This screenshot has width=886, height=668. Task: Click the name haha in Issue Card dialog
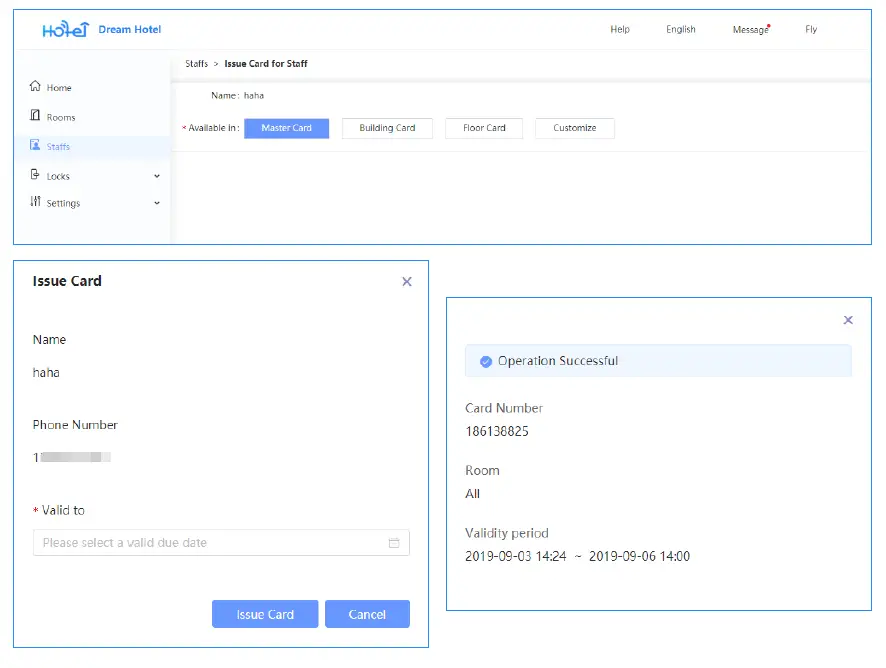pyautogui.click(x=46, y=373)
